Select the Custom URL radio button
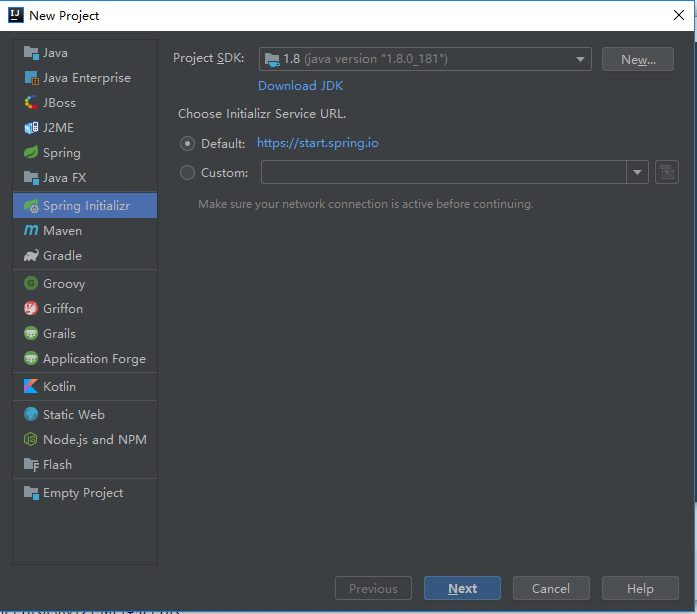The height and width of the screenshot is (614, 697). [x=187, y=173]
